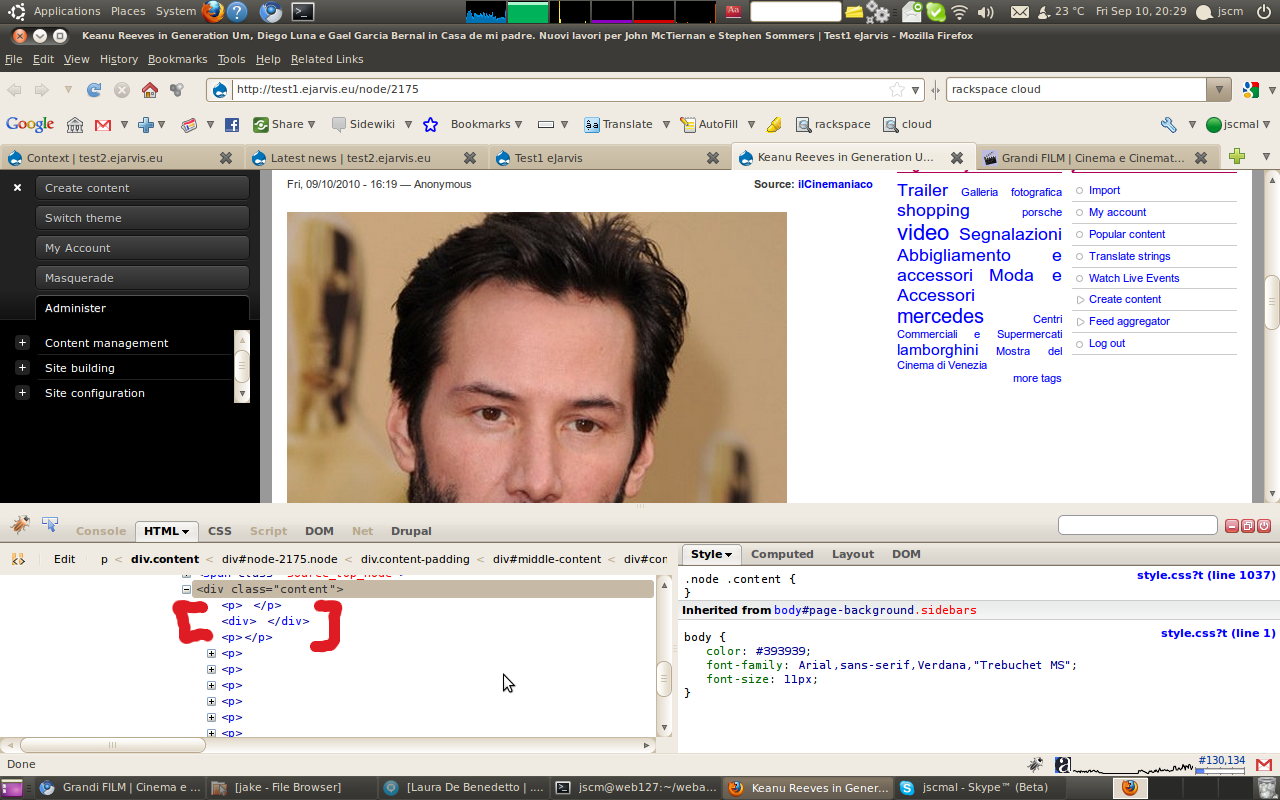Viewport: 1280px width, 800px height.
Task: Open the Tools menu
Action: tap(231, 59)
